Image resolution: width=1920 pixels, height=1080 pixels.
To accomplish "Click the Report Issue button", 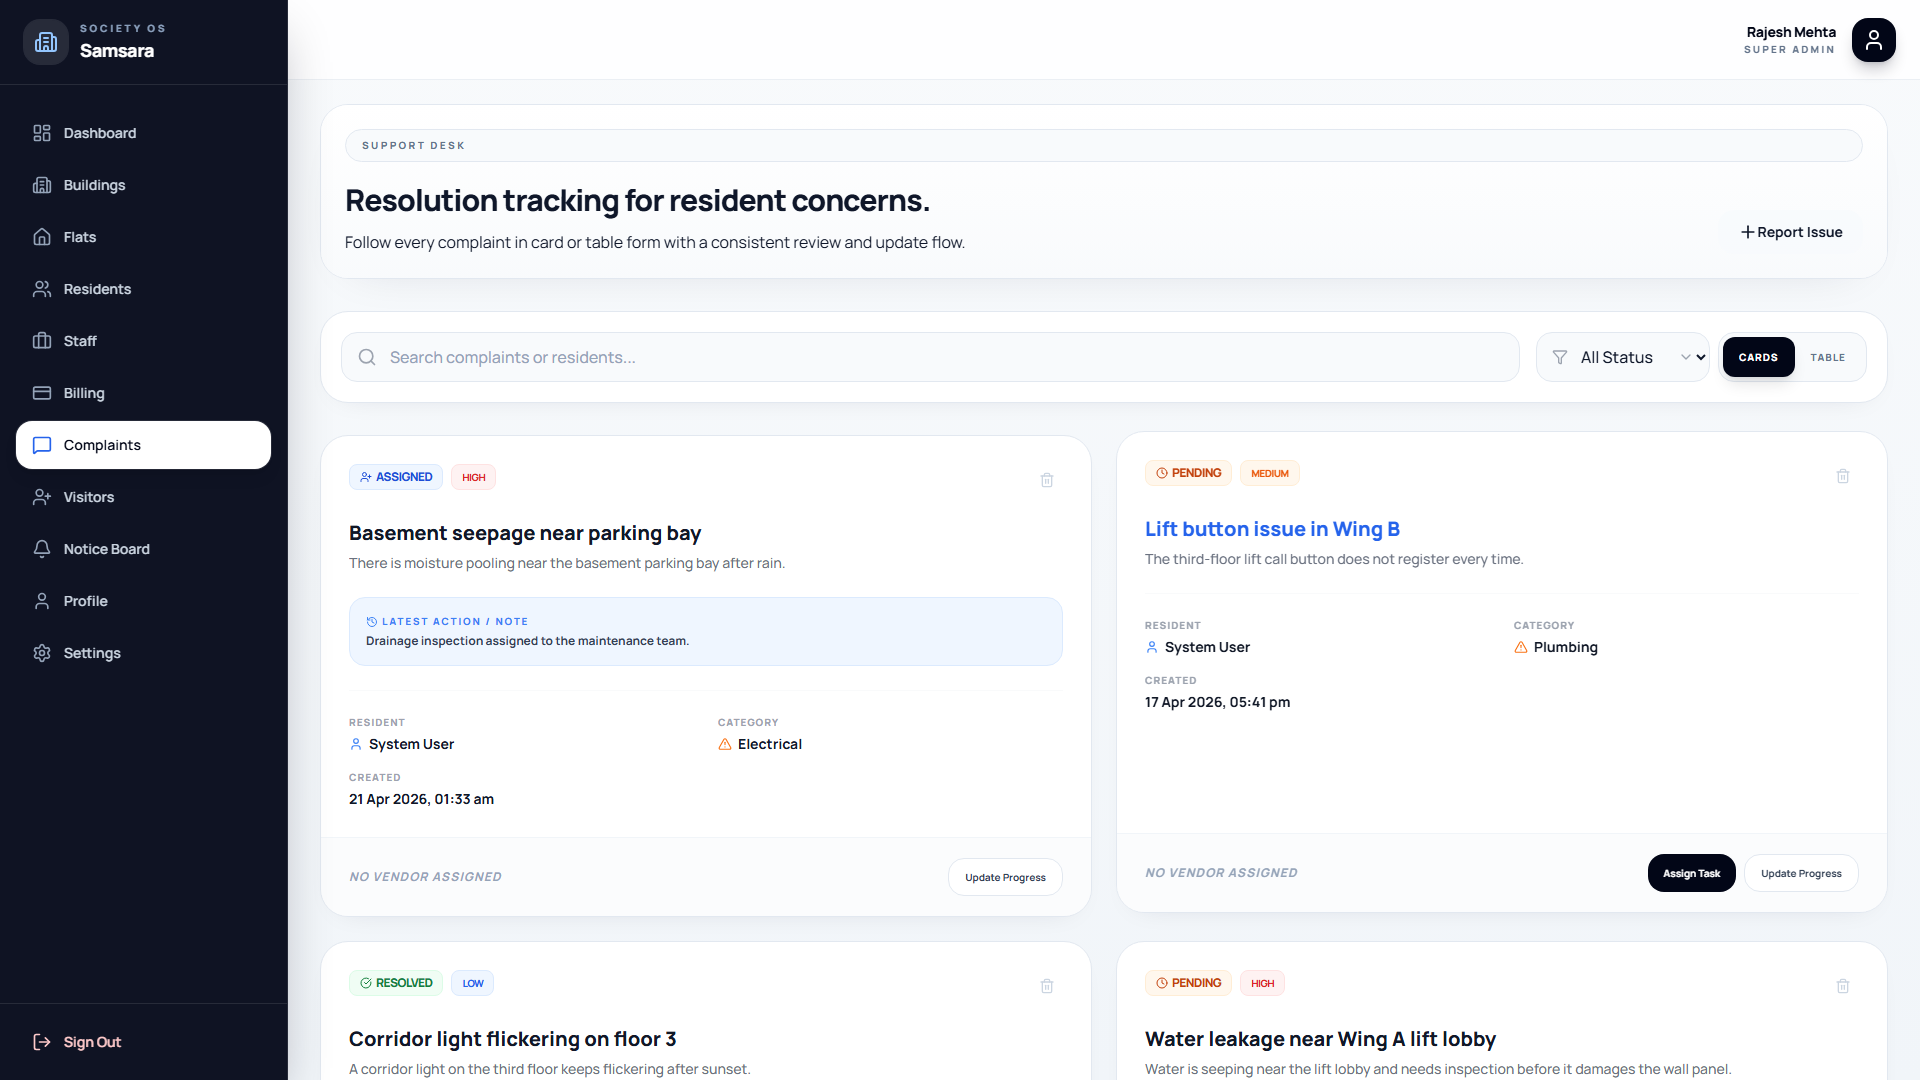I will (1791, 232).
